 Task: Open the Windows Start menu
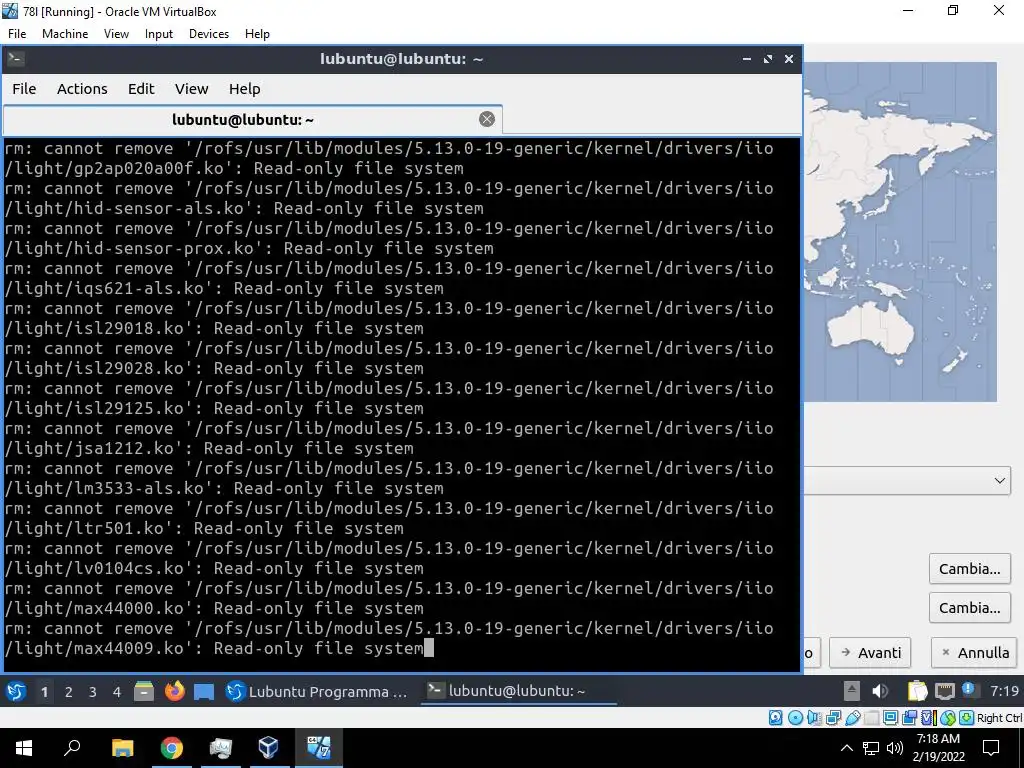(24, 748)
